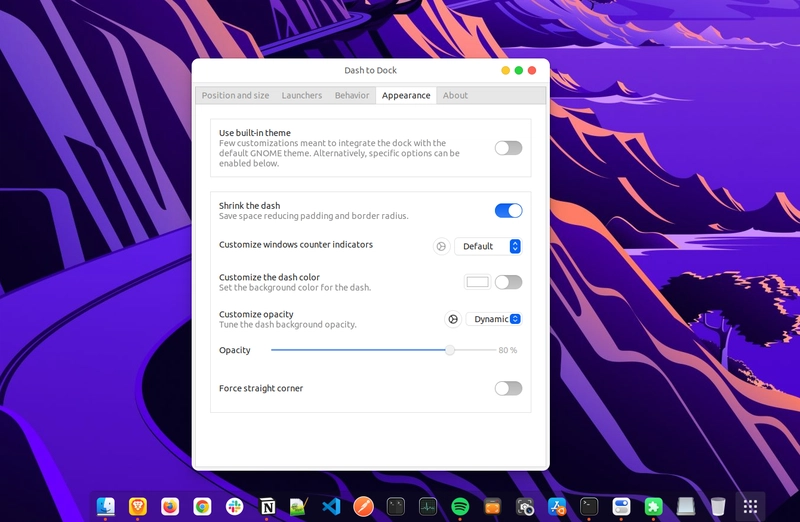Launch Brave browser from the dock
Image resolution: width=800 pixels, height=522 pixels.
coord(138,506)
